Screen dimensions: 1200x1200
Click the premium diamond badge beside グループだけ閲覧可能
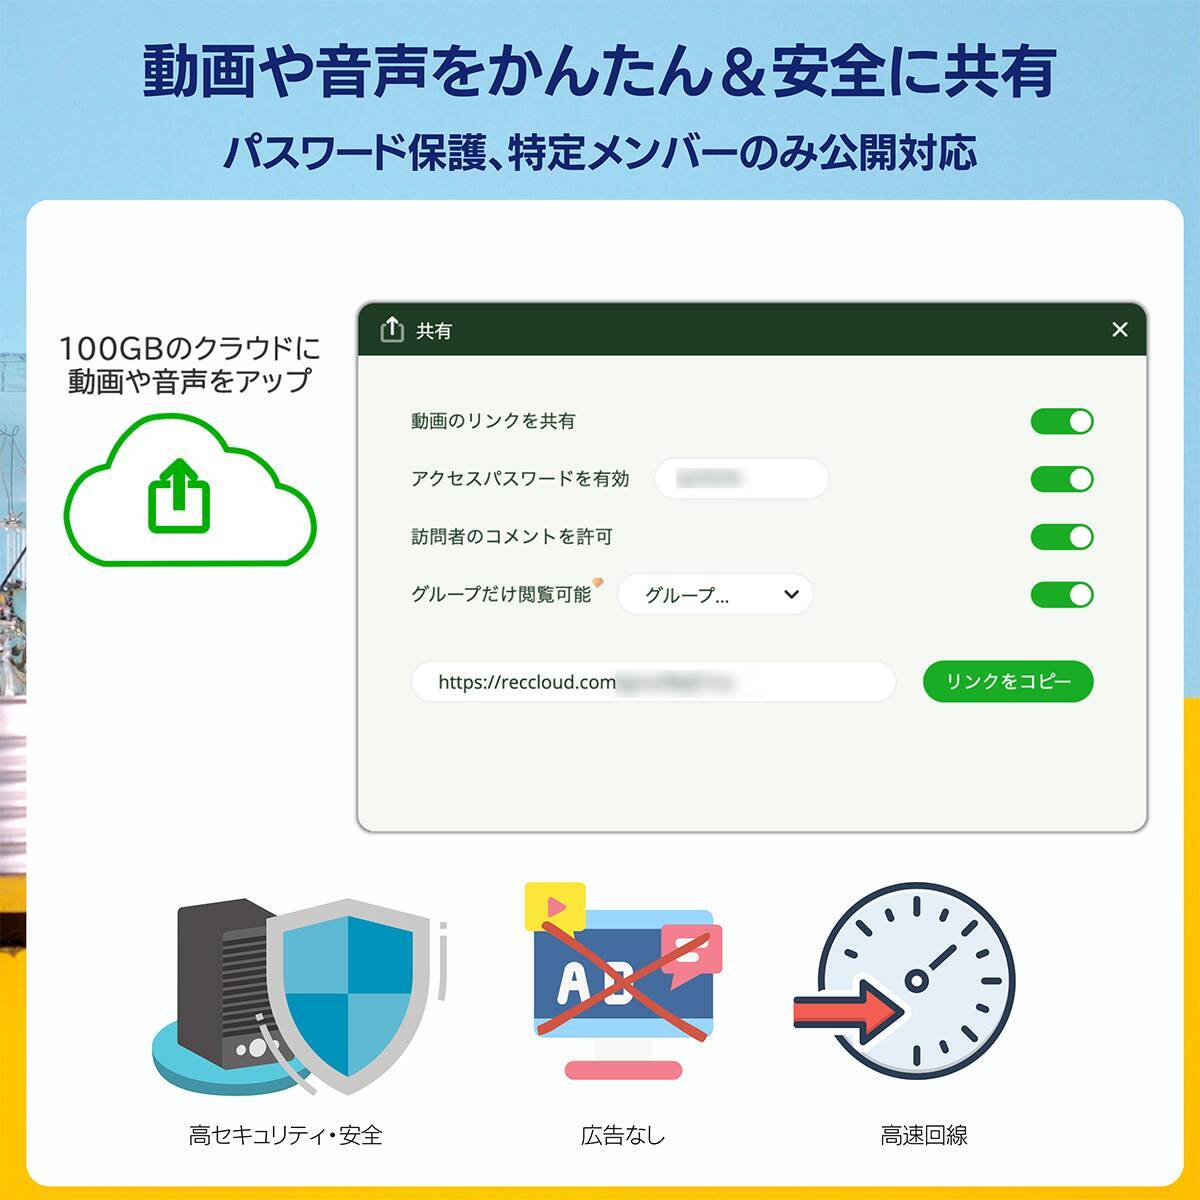coord(598,582)
